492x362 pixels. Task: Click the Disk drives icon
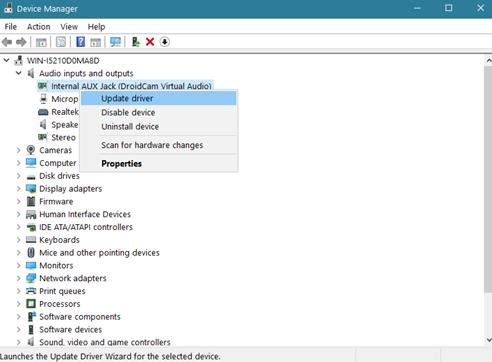pyautogui.click(x=31, y=176)
